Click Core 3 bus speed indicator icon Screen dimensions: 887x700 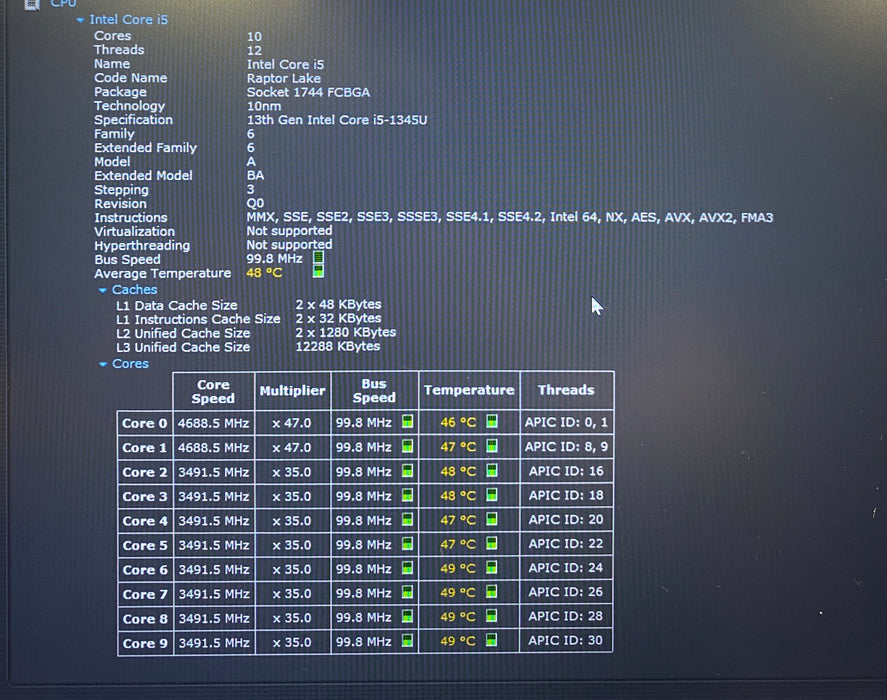(x=407, y=495)
